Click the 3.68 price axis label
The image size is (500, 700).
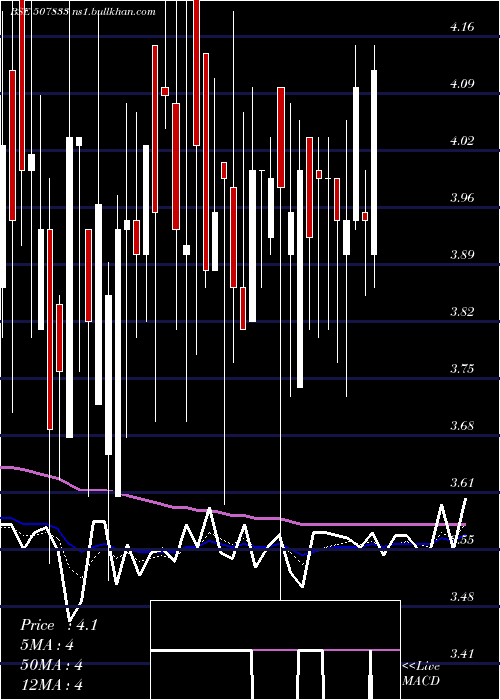[462, 425]
